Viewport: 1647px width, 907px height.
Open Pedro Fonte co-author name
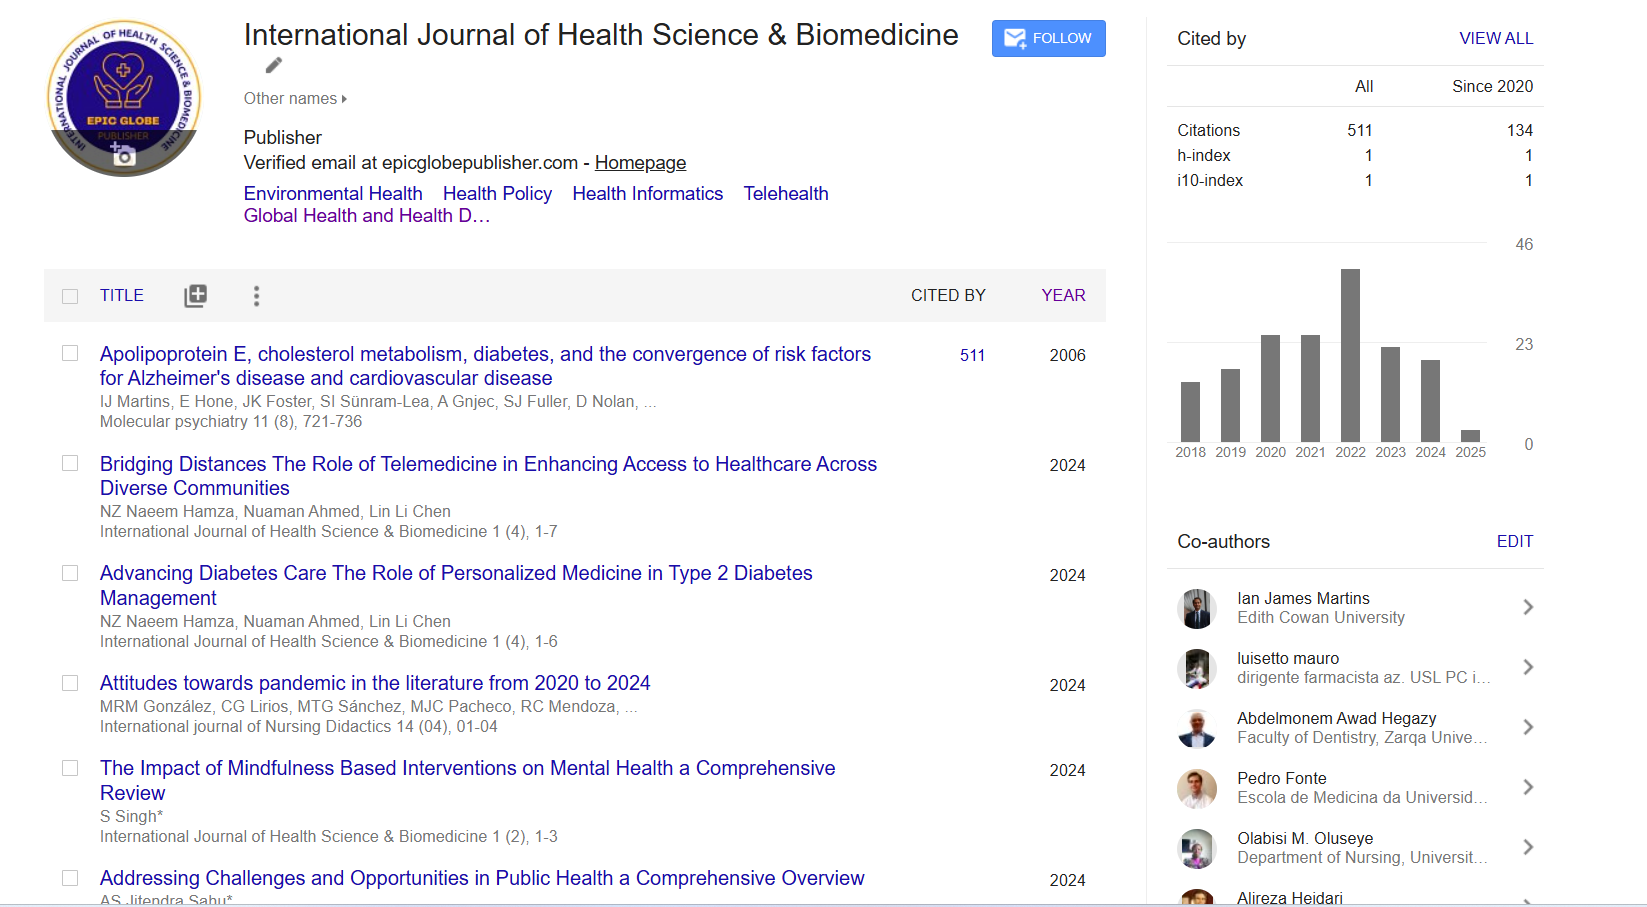[x=1281, y=778]
